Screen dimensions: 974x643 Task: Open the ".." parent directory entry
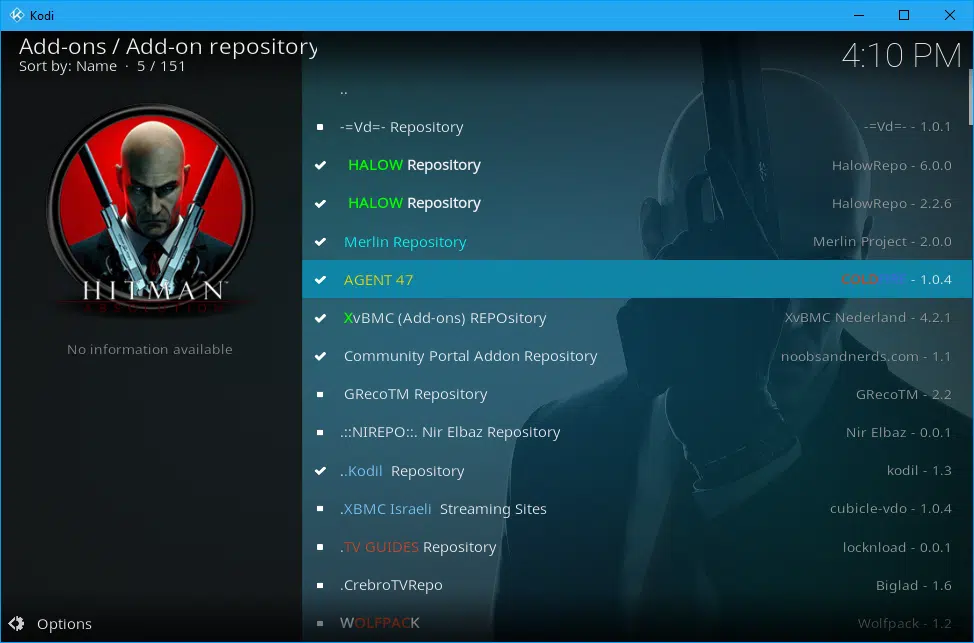(x=343, y=89)
